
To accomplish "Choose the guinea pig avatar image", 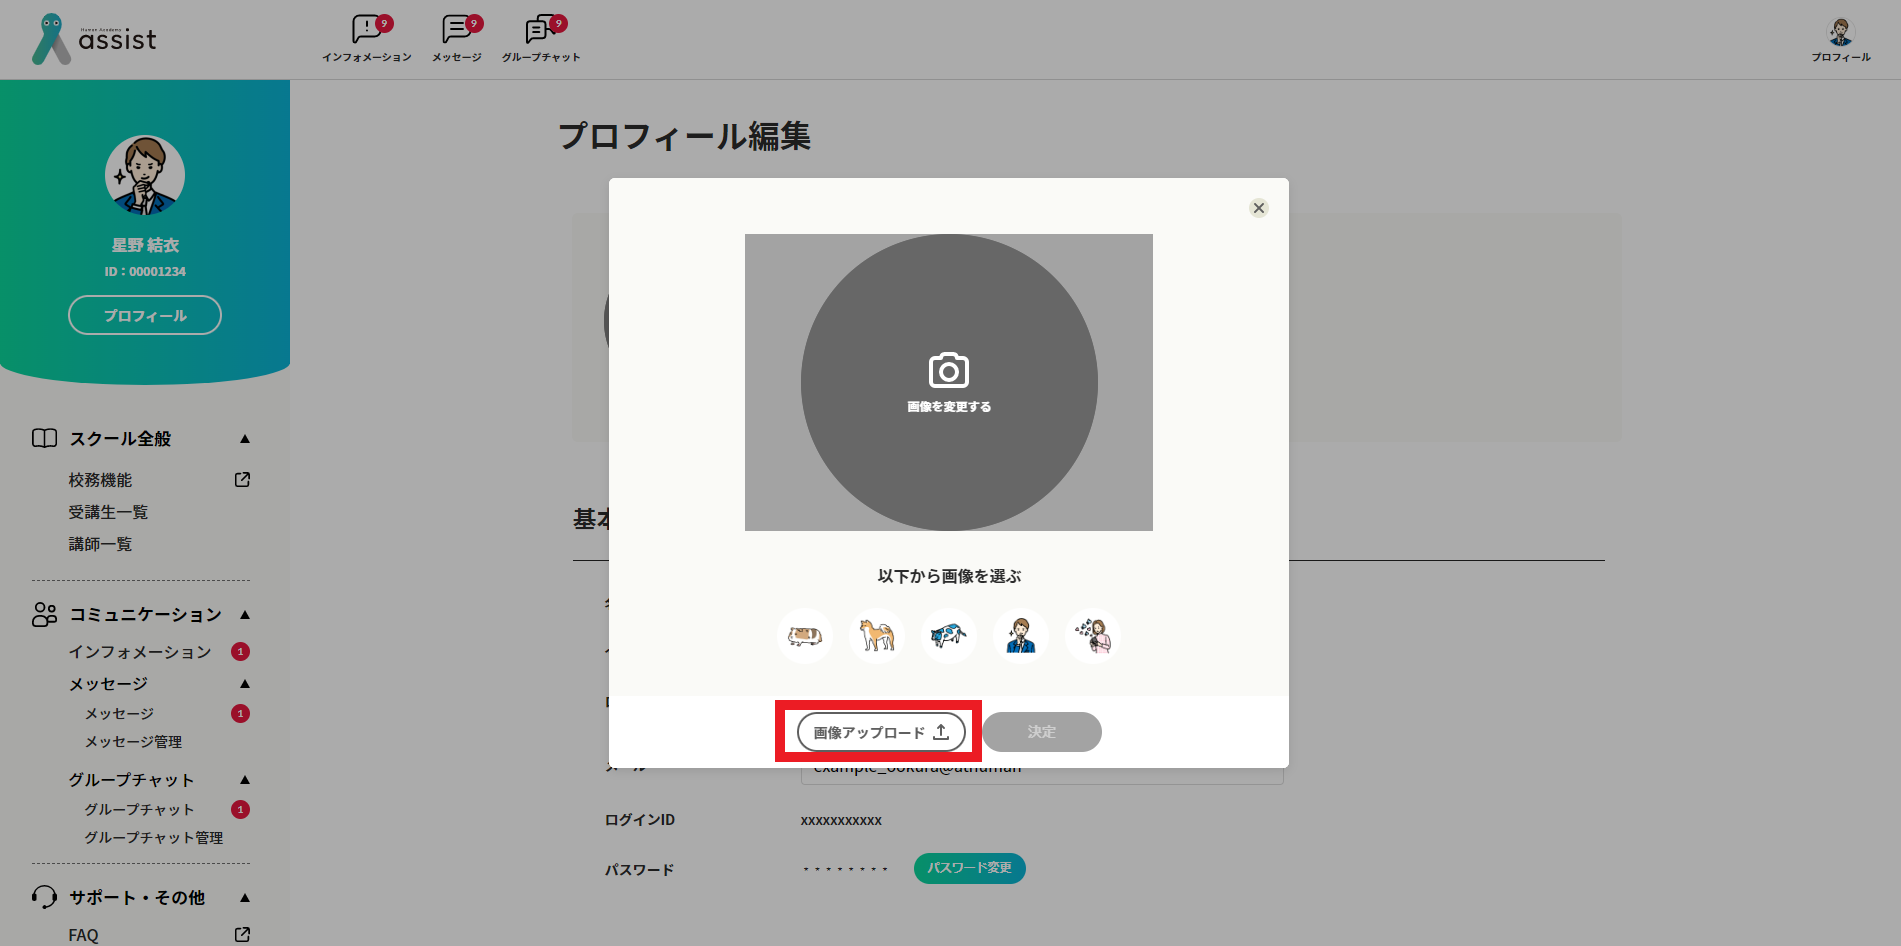I will [x=805, y=636].
